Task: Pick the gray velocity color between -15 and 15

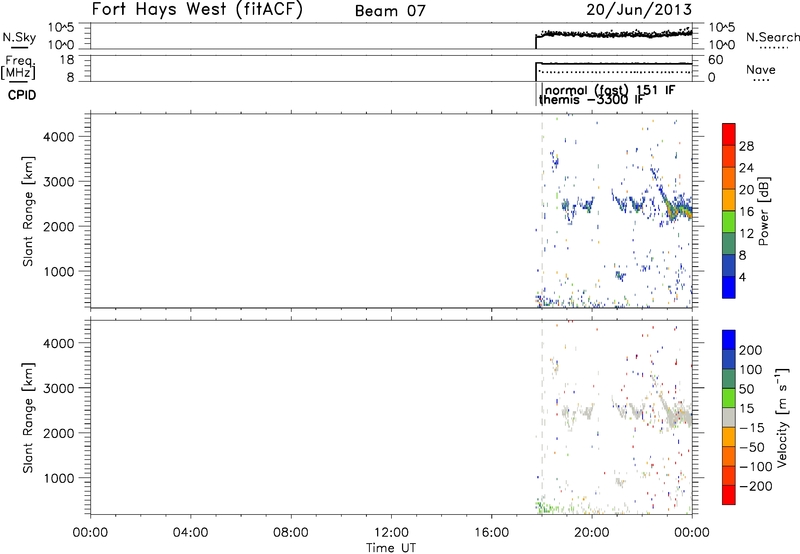Action: point(729,417)
